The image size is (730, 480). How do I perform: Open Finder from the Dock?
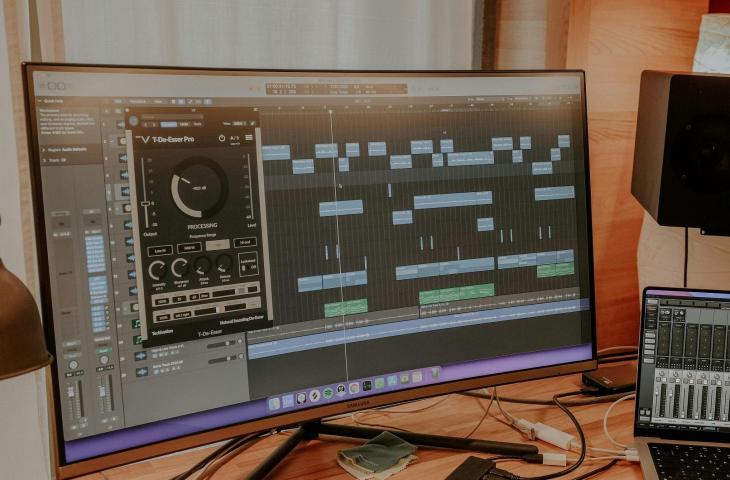pos(275,404)
